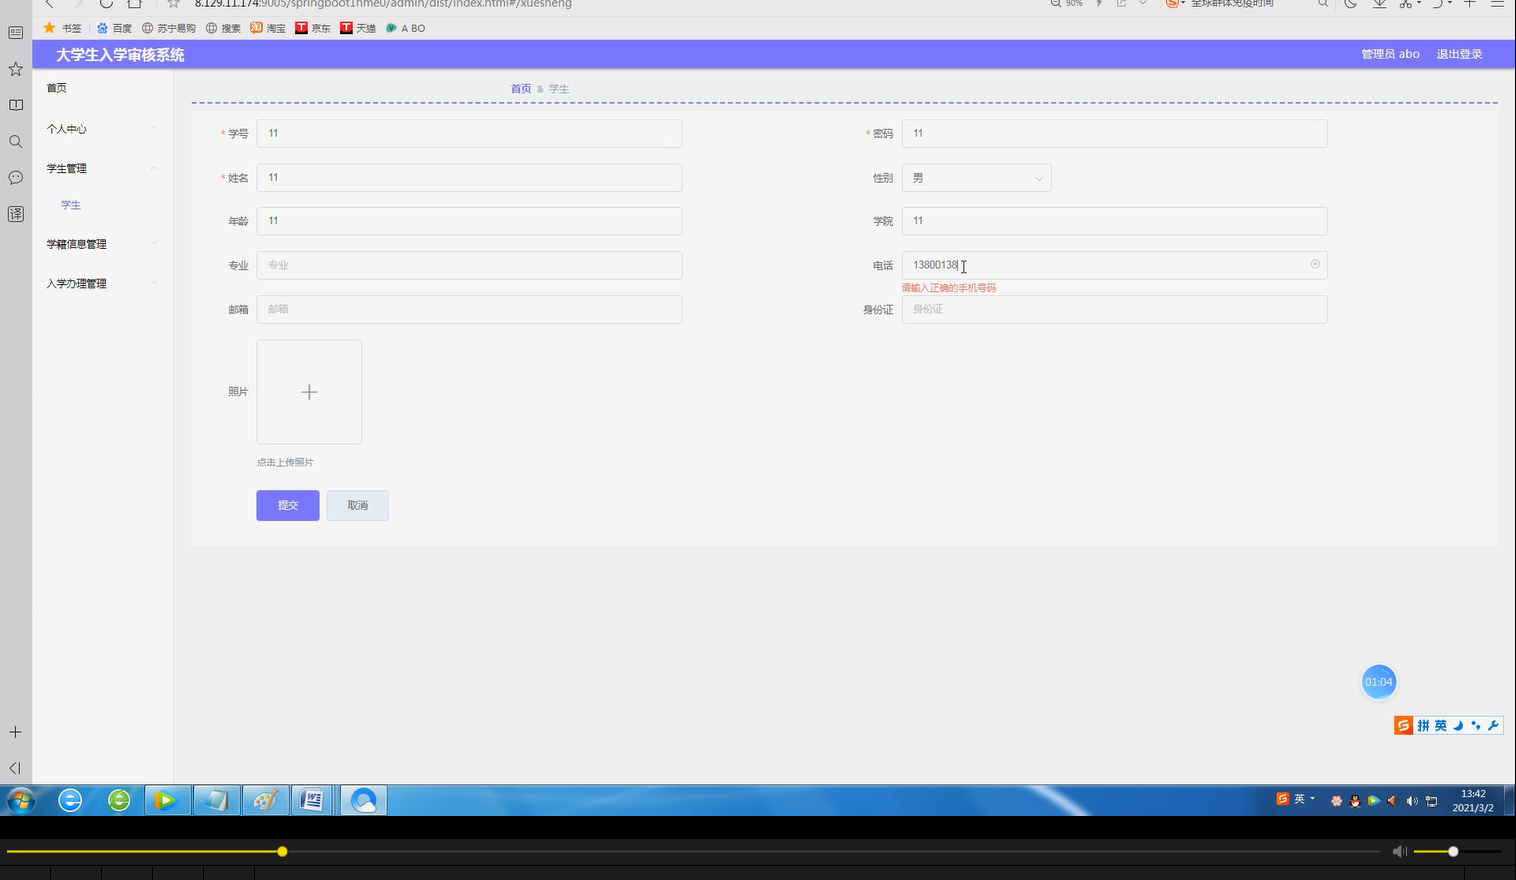Click the 电话 input field

1114,265
